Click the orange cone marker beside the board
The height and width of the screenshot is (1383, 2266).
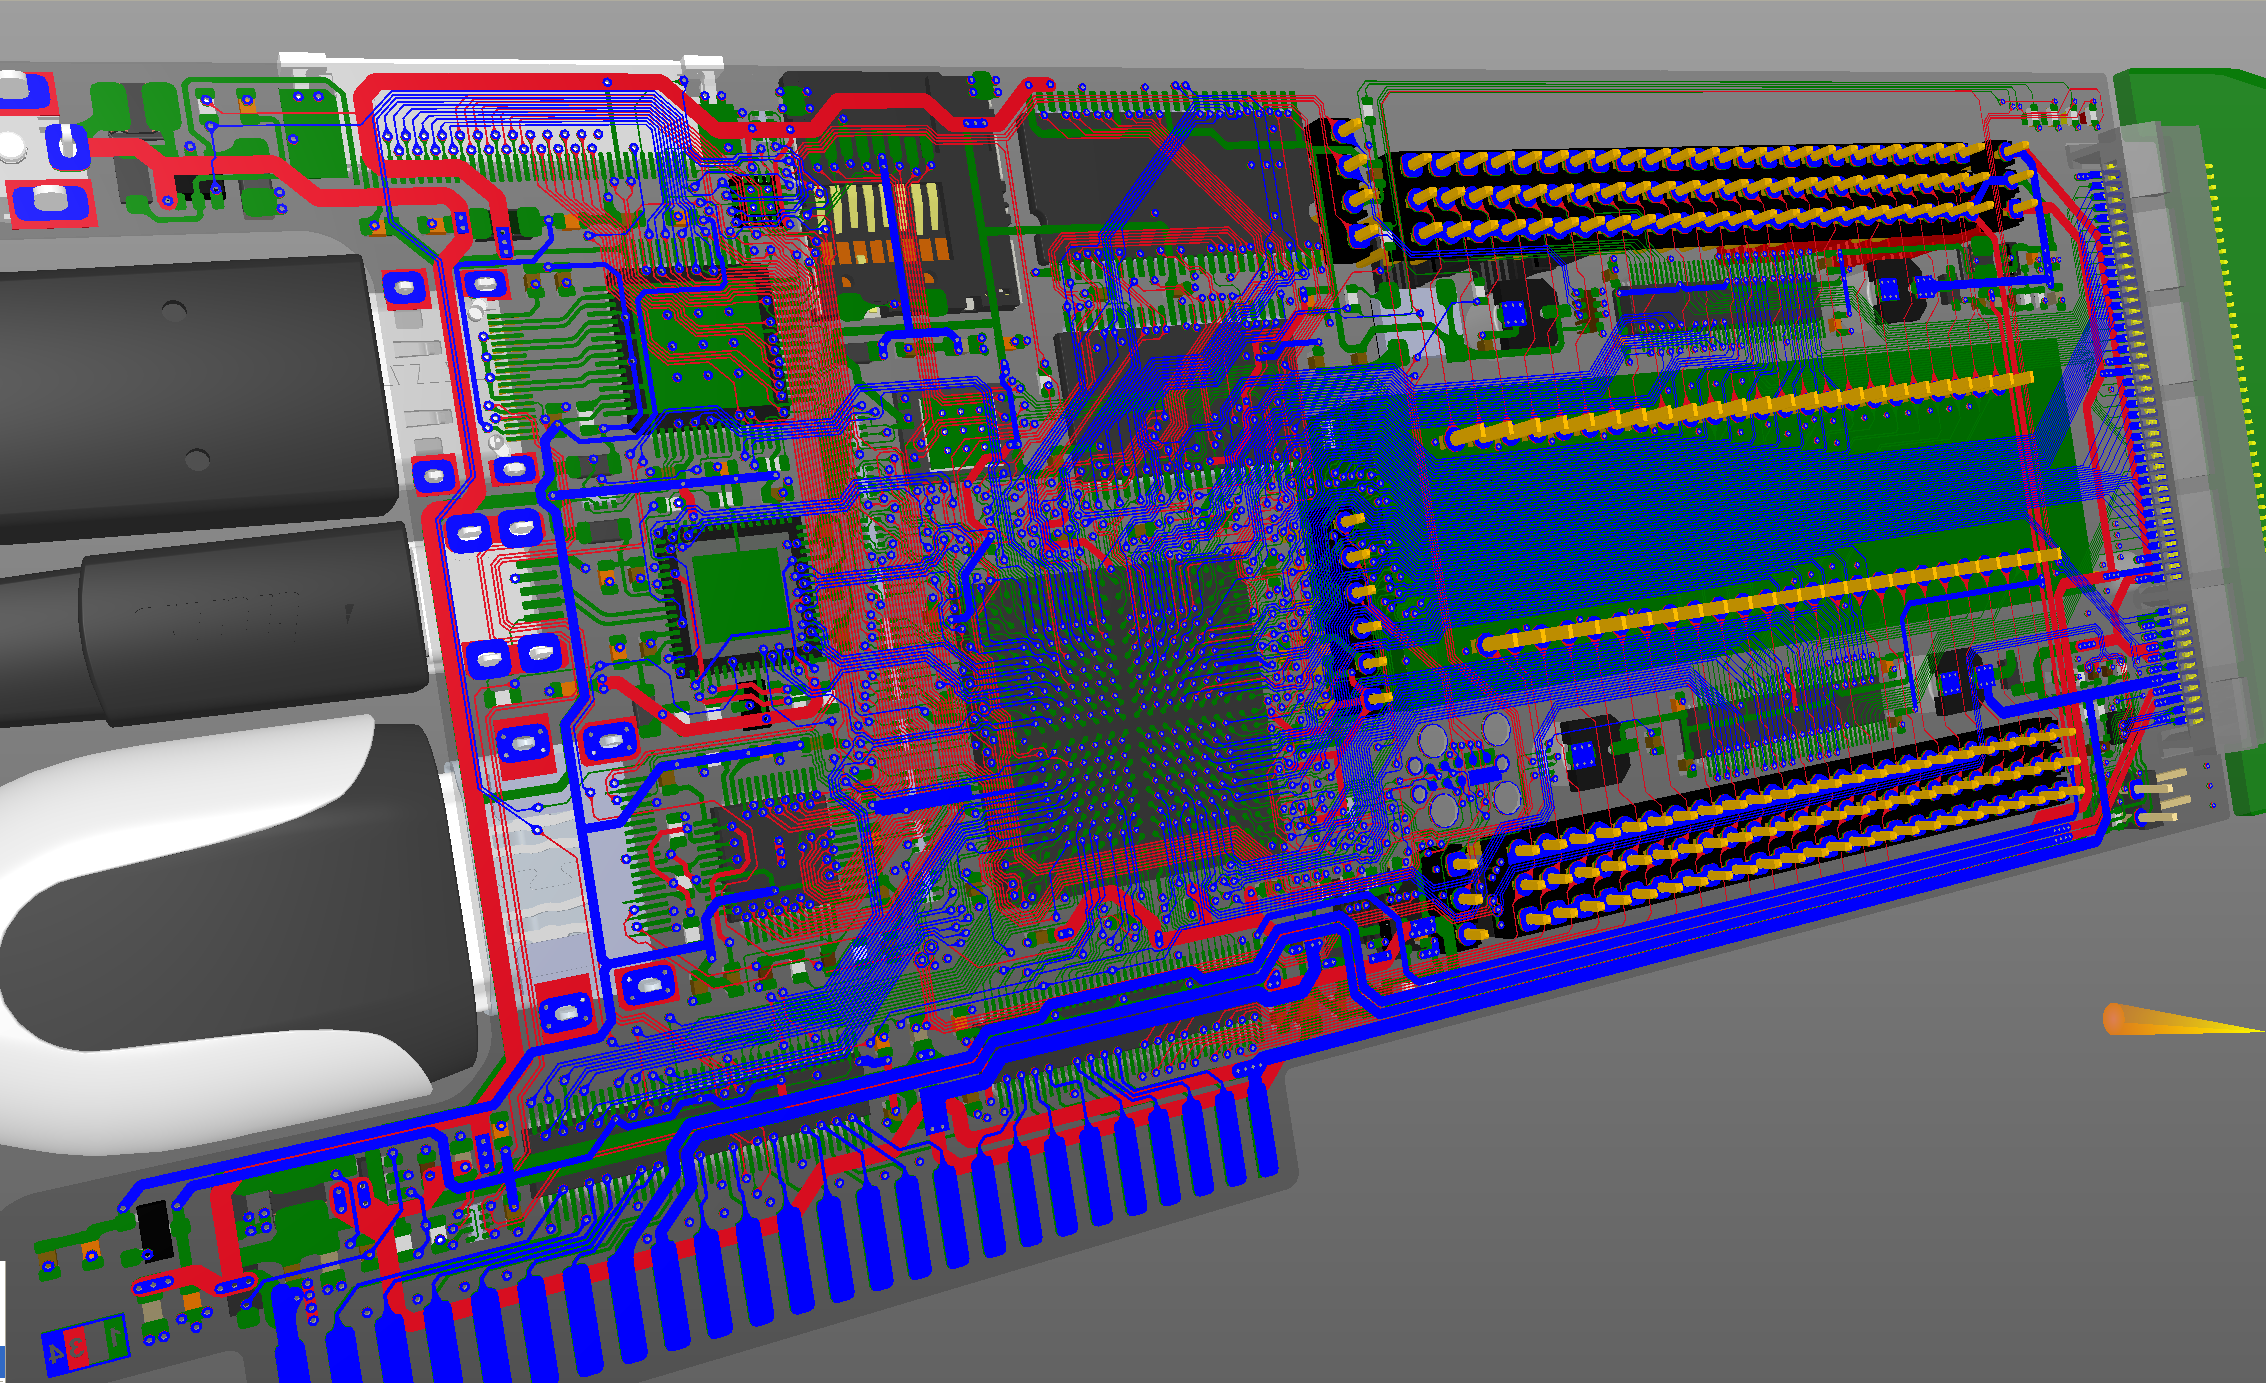coord(2182,1021)
